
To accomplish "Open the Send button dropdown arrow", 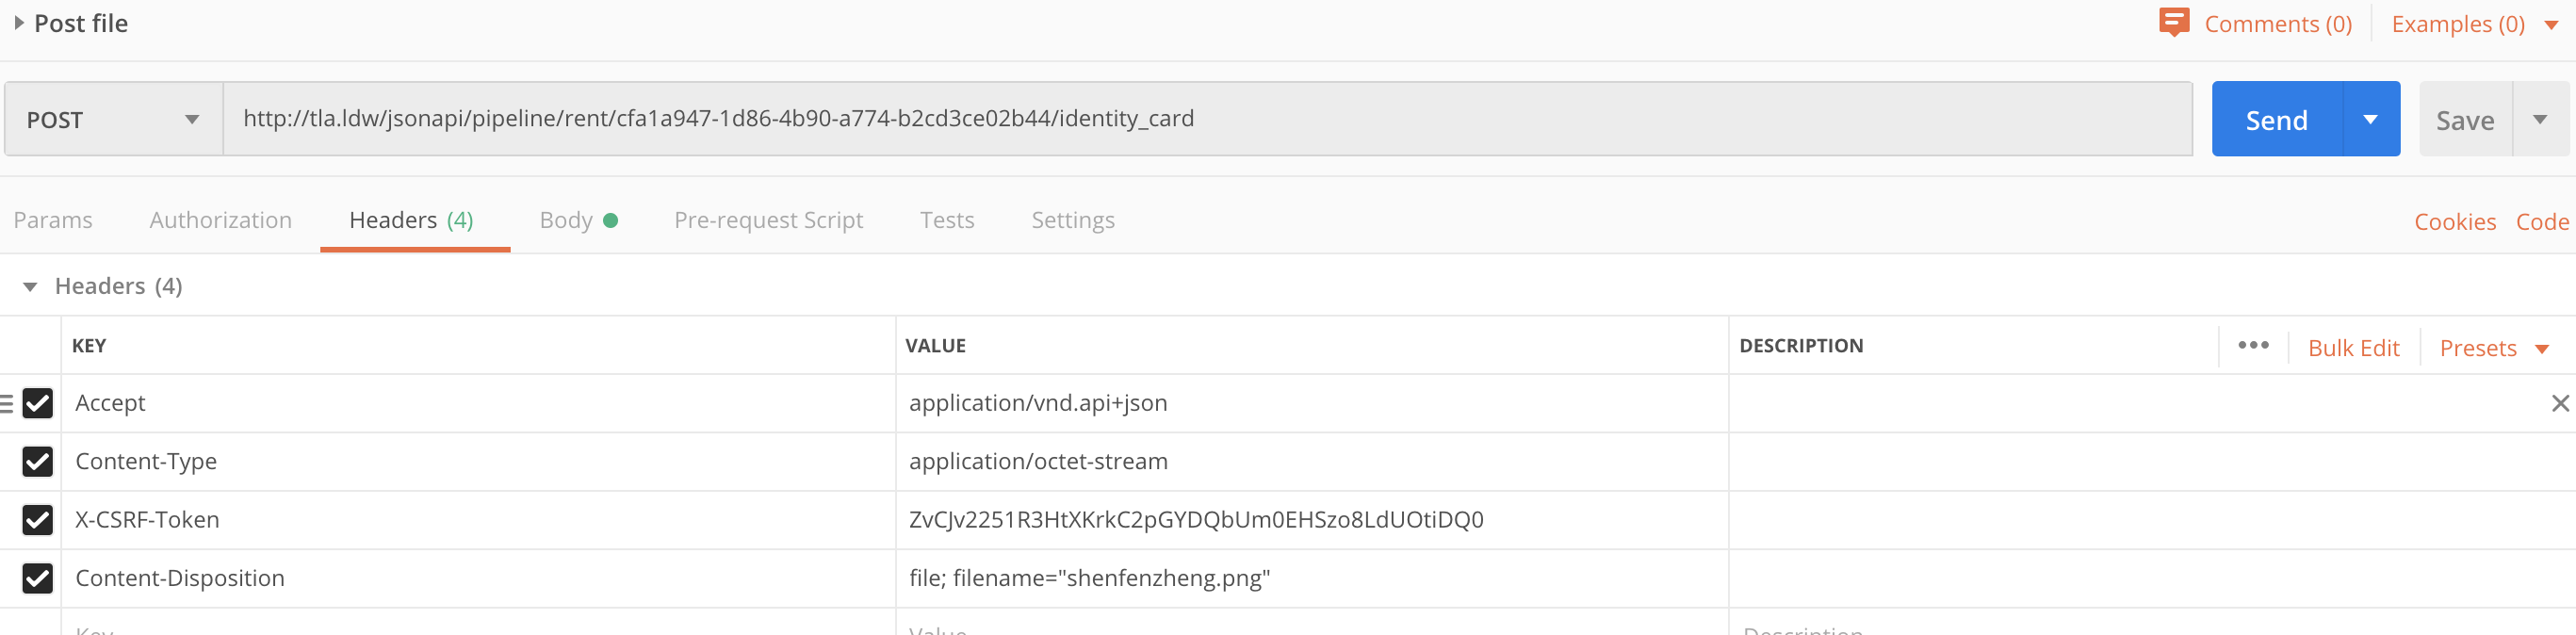I will click(2370, 120).
